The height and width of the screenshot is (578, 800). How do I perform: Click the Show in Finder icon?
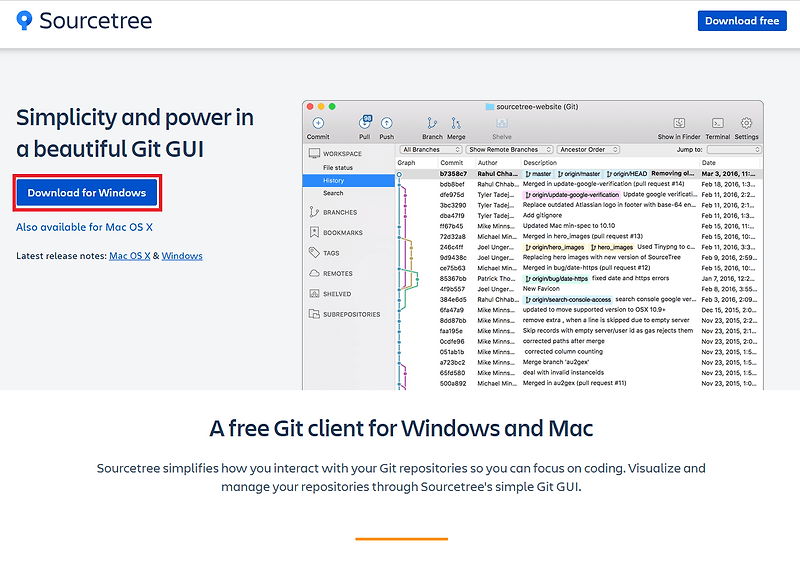click(x=680, y=121)
